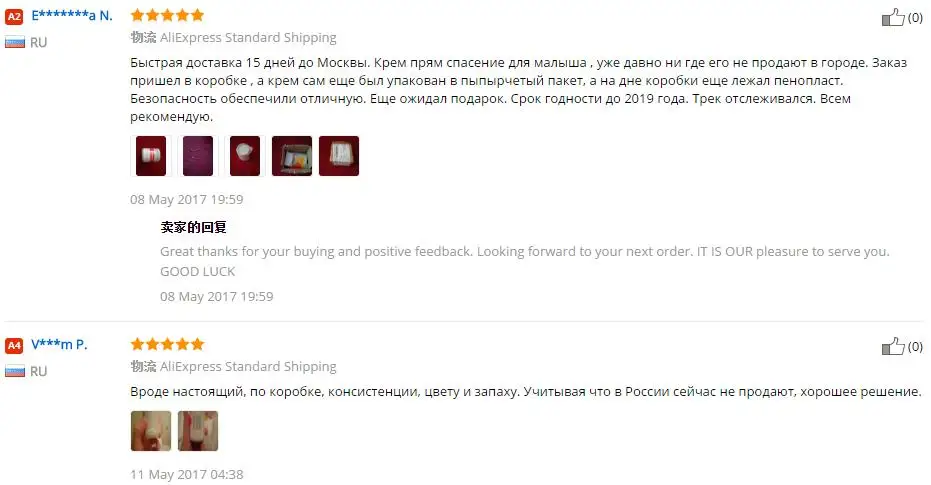The height and width of the screenshot is (485, 931).
Task: Open first photo in V***m P. review
Action: click(151, 430)
